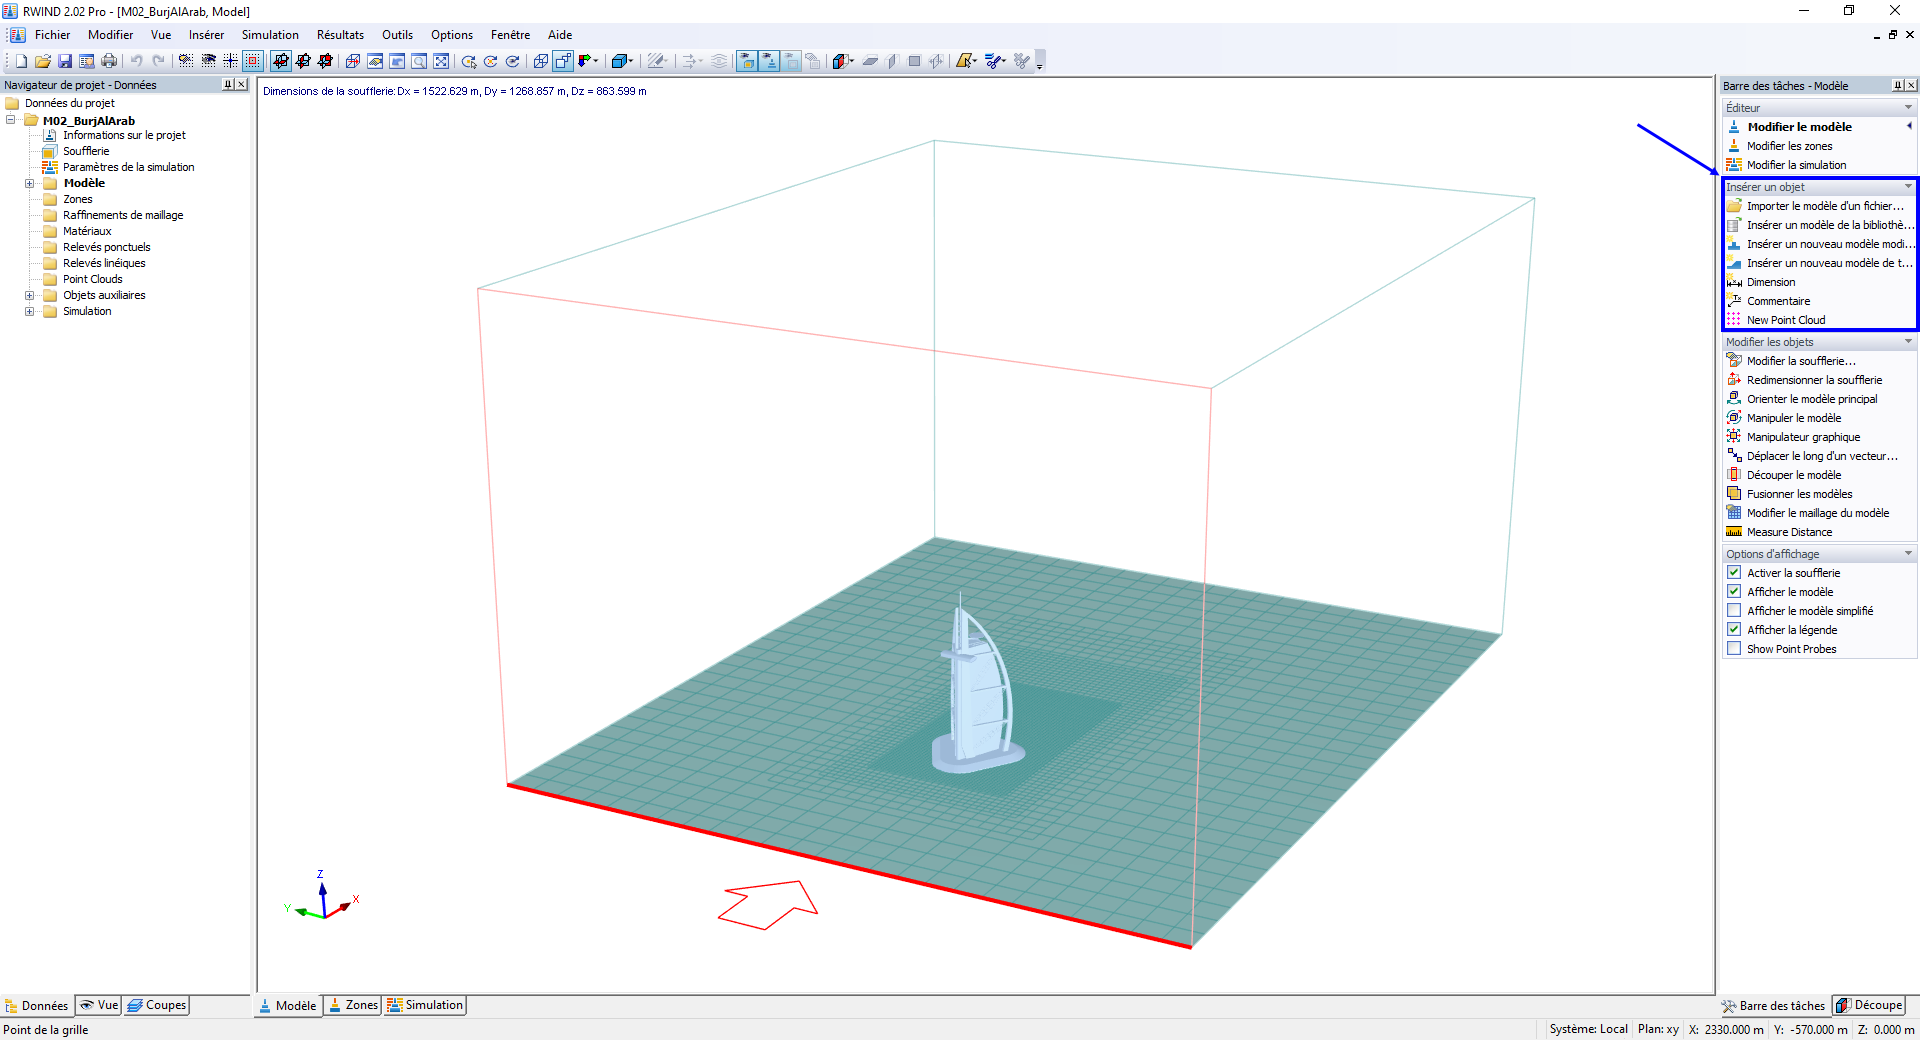The width and height of the screenshot is (1920, 1040).
Task: Click the zoom-all fit view icon
Action: [x=441, y=61]
